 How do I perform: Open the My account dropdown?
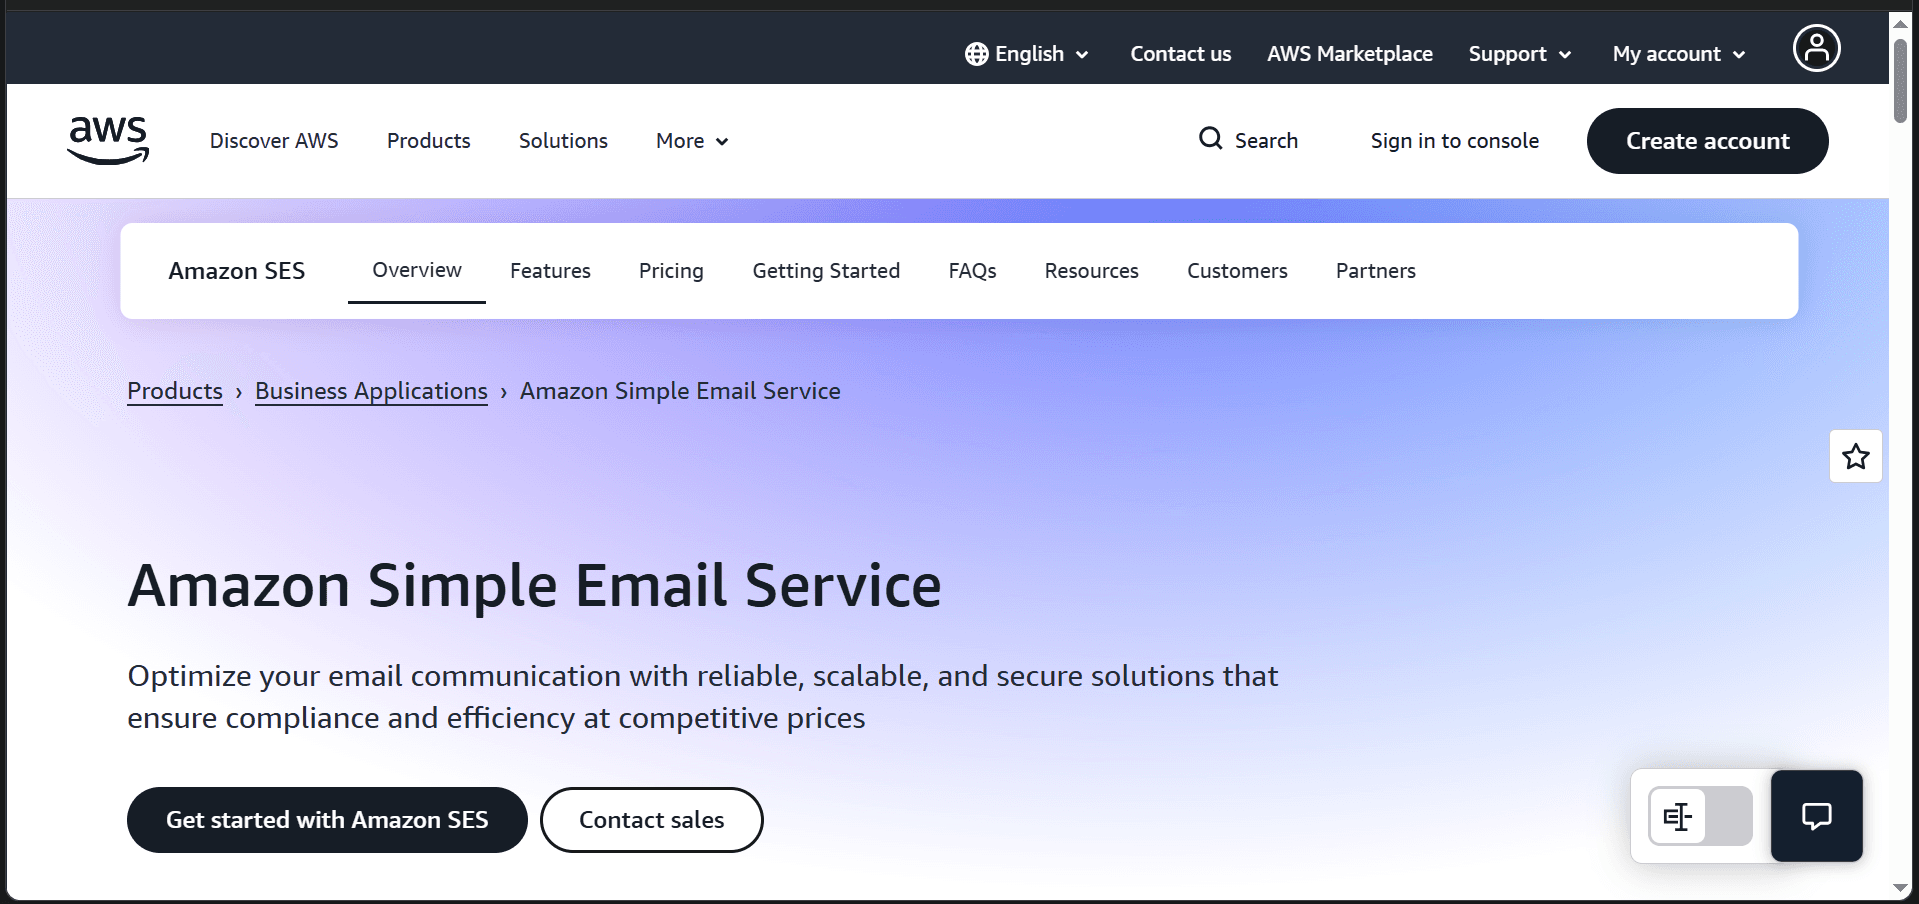(1679, 54)
